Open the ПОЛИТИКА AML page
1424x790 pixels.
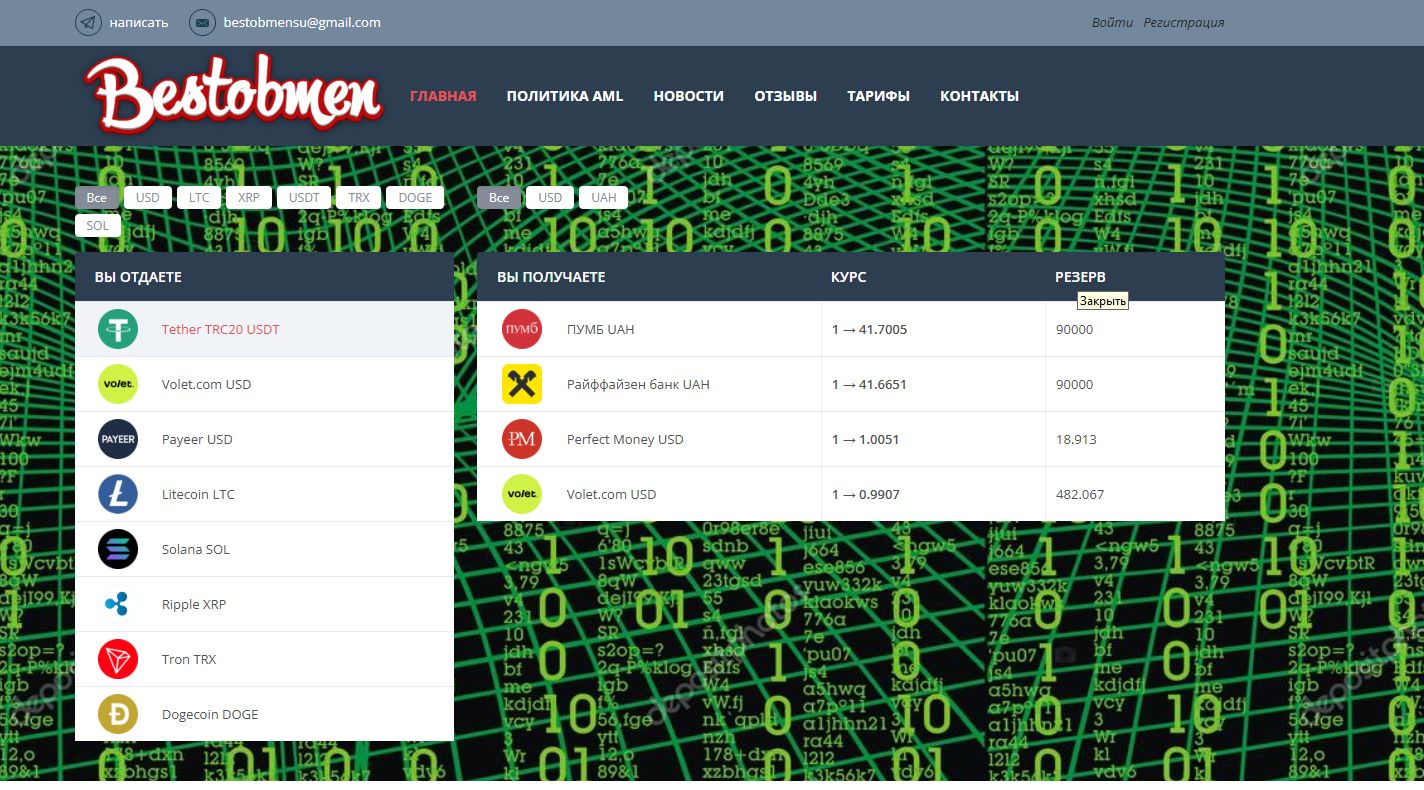[x=565, y=96]
